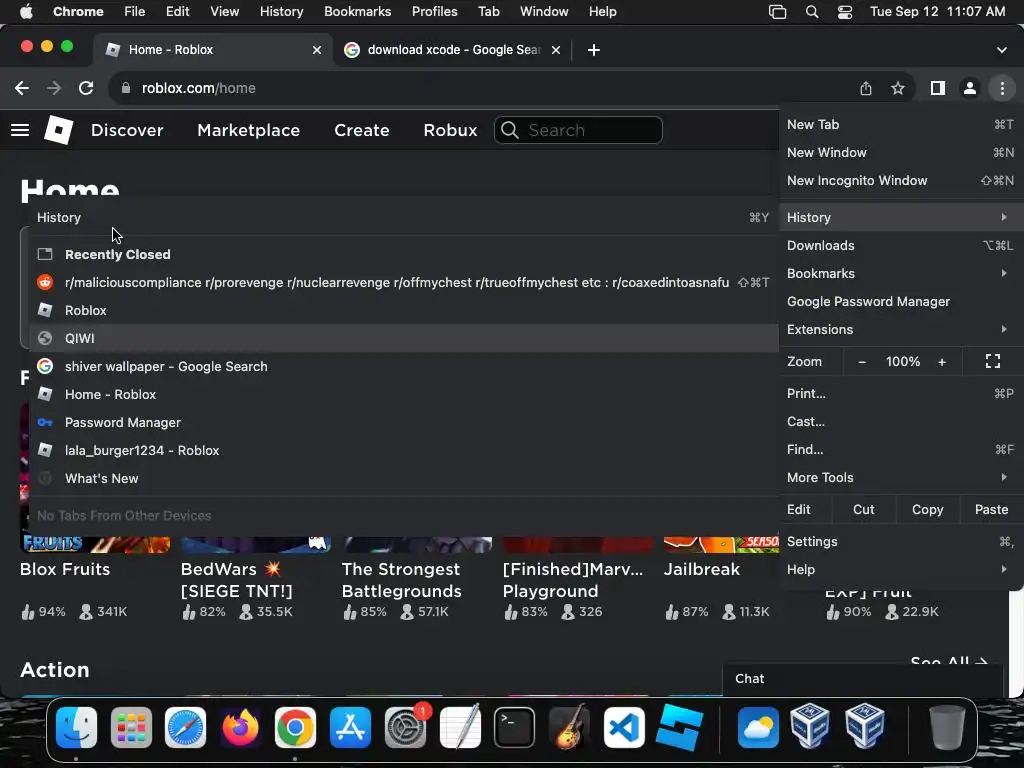Reopen Password Manager history entry
The image size is (1024, 768).
click(x=404, y=423)
